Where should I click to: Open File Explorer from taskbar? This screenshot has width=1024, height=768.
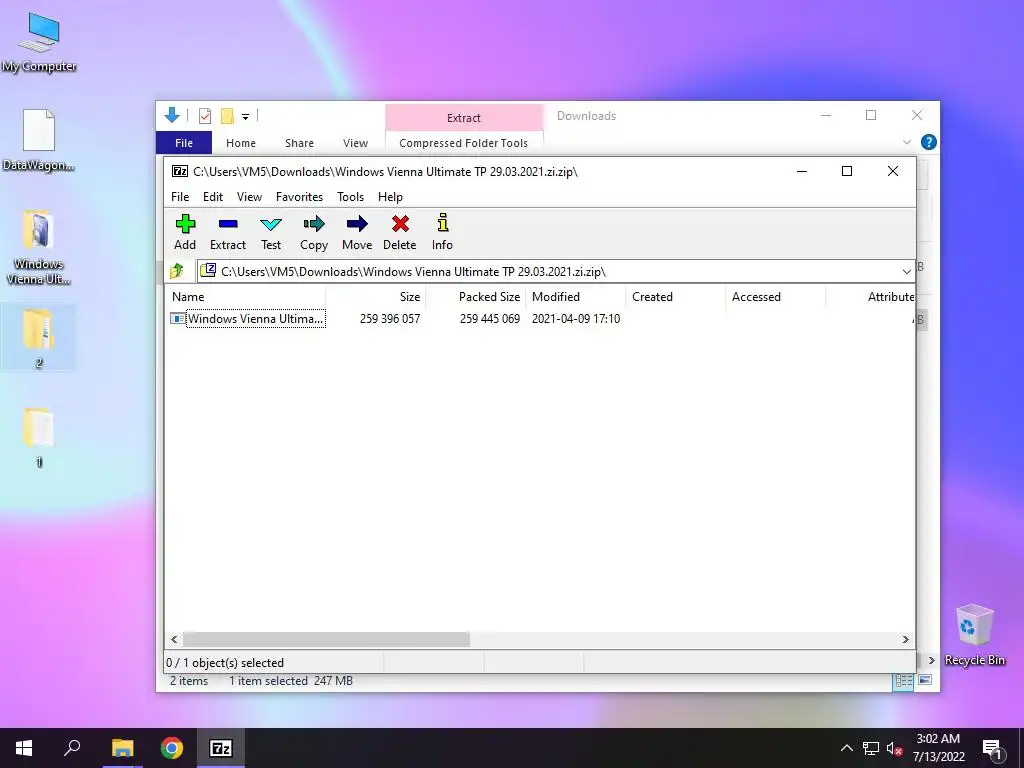[122, 748]
